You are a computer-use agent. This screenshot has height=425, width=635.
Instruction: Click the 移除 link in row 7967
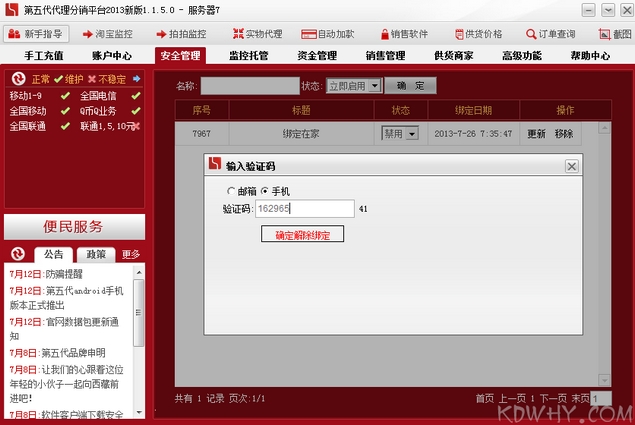tap(564, 133)
